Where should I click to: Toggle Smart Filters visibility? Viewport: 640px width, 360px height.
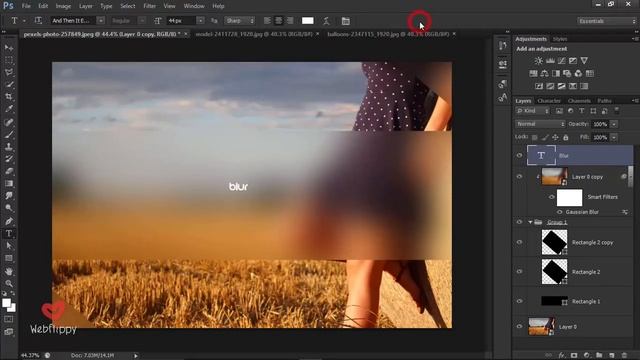point(552,197)
